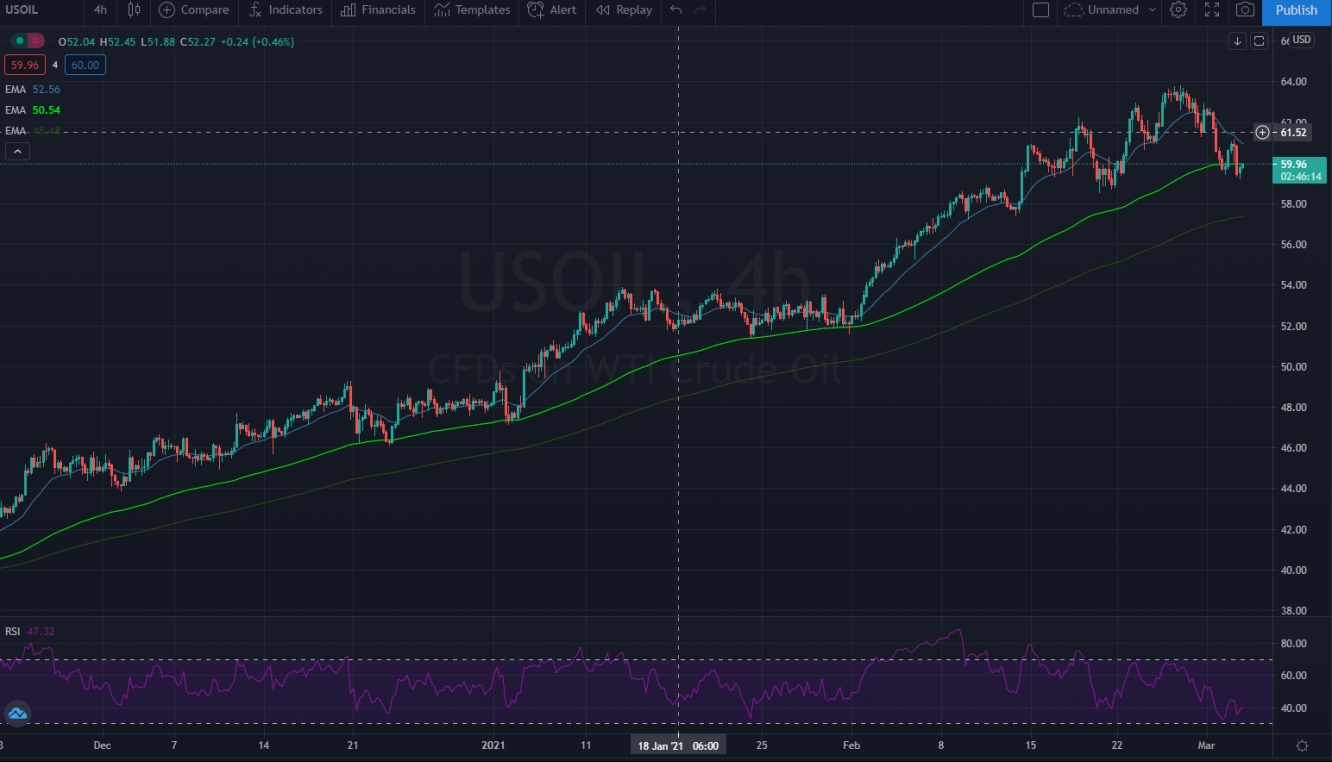1332x762 pixels.
Task: Collapse the indicator legend with chevron
Action: click(17, 151)
